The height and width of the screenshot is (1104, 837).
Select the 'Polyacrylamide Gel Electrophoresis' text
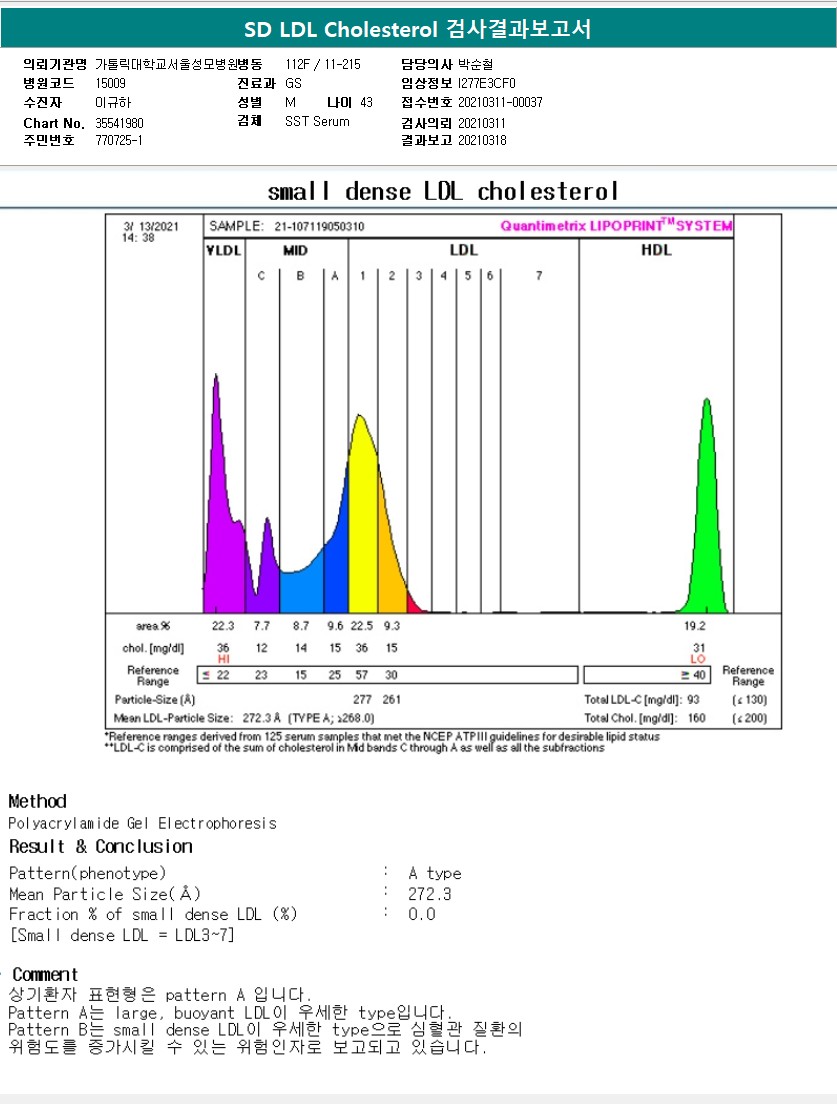coord(142,823)
